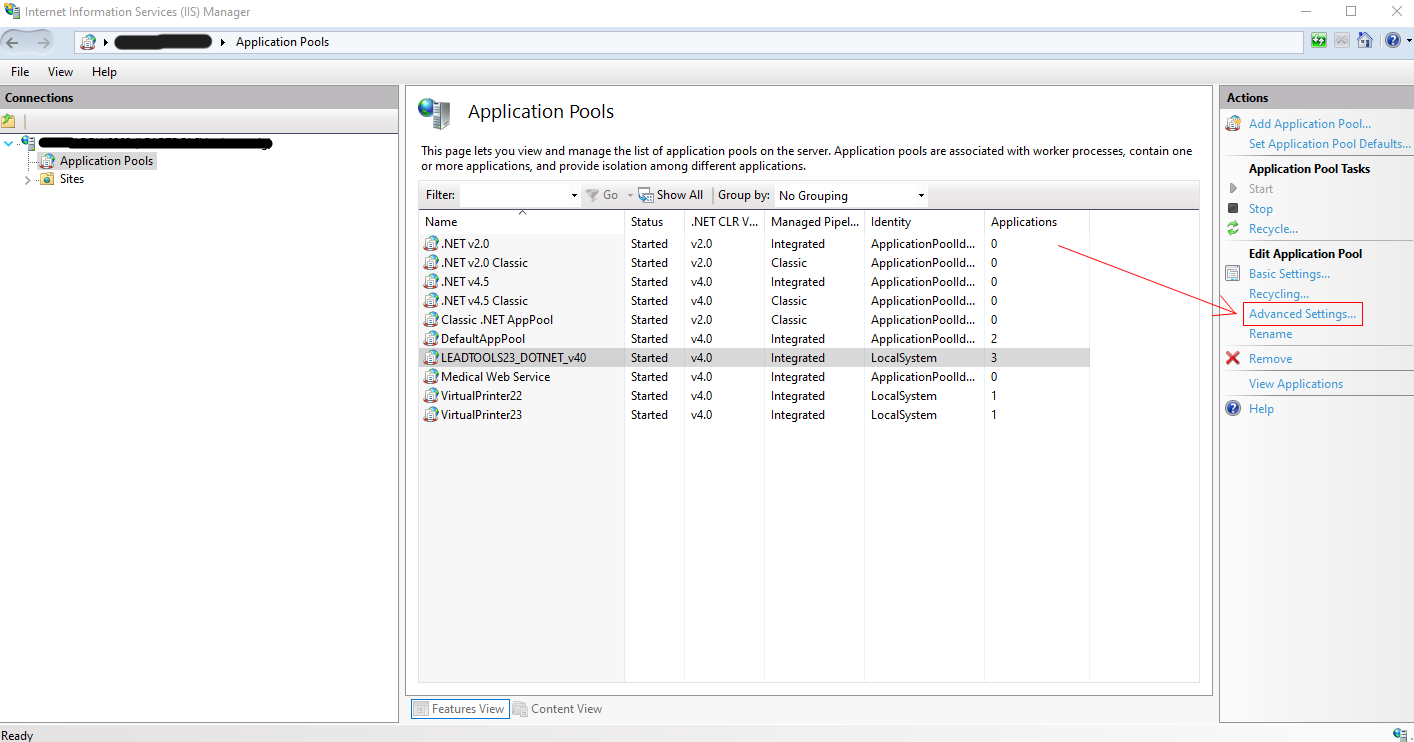1414x742 pixels.
Task: Click inside the Filter text field
Action: (x=514, y=196)
